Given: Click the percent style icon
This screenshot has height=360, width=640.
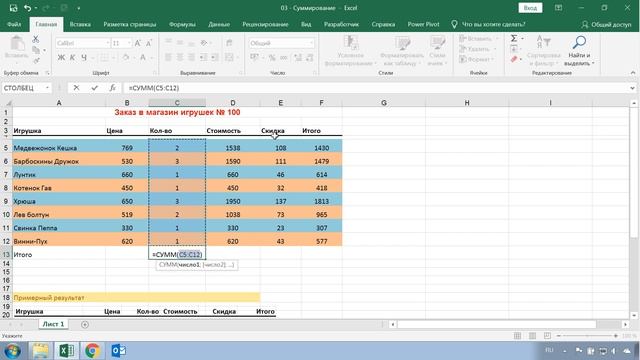Looking at the screenshot, I should pyautogui.click(x=272, y=58).
